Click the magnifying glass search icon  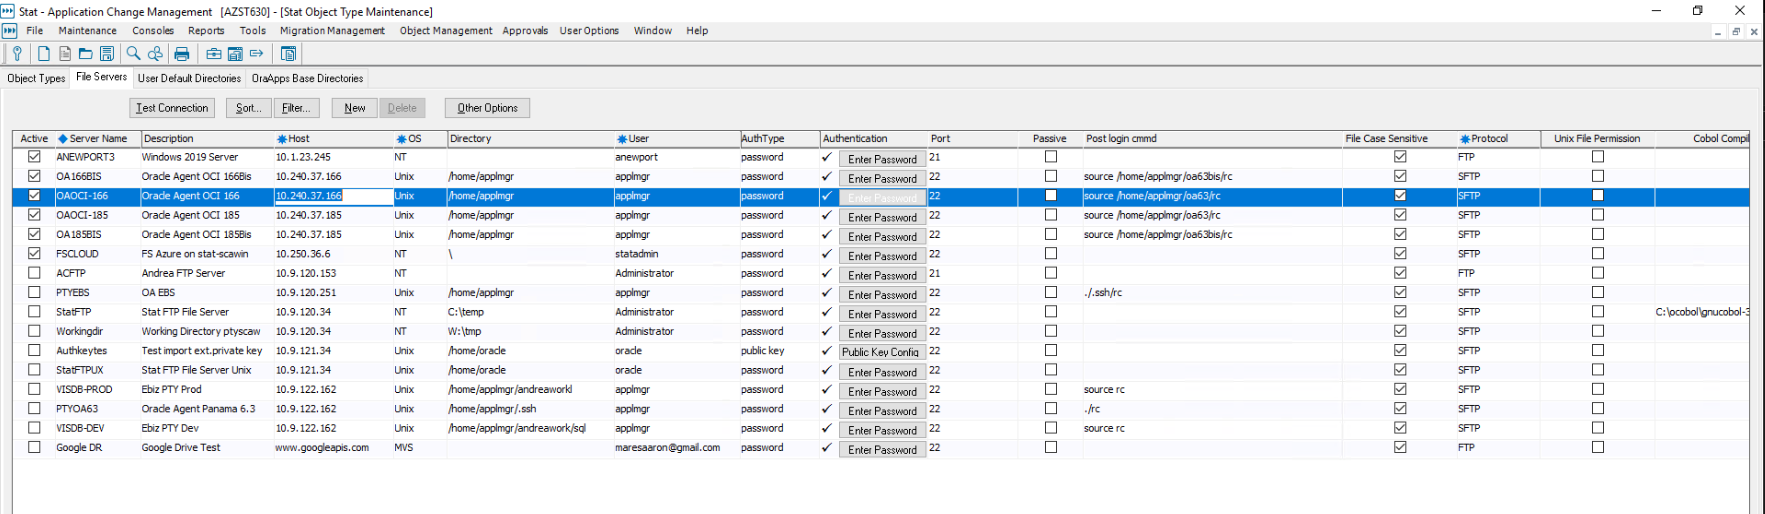click(x=133, y=54)
